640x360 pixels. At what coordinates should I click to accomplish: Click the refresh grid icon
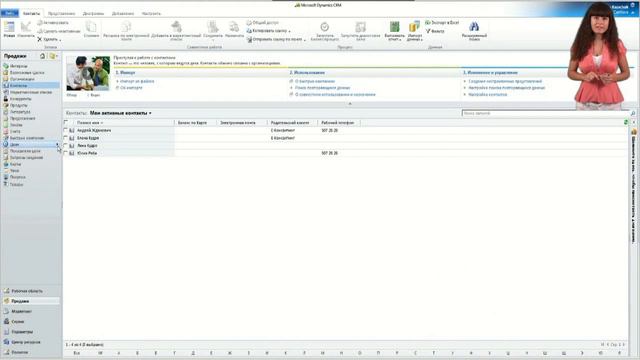[626, 122]
